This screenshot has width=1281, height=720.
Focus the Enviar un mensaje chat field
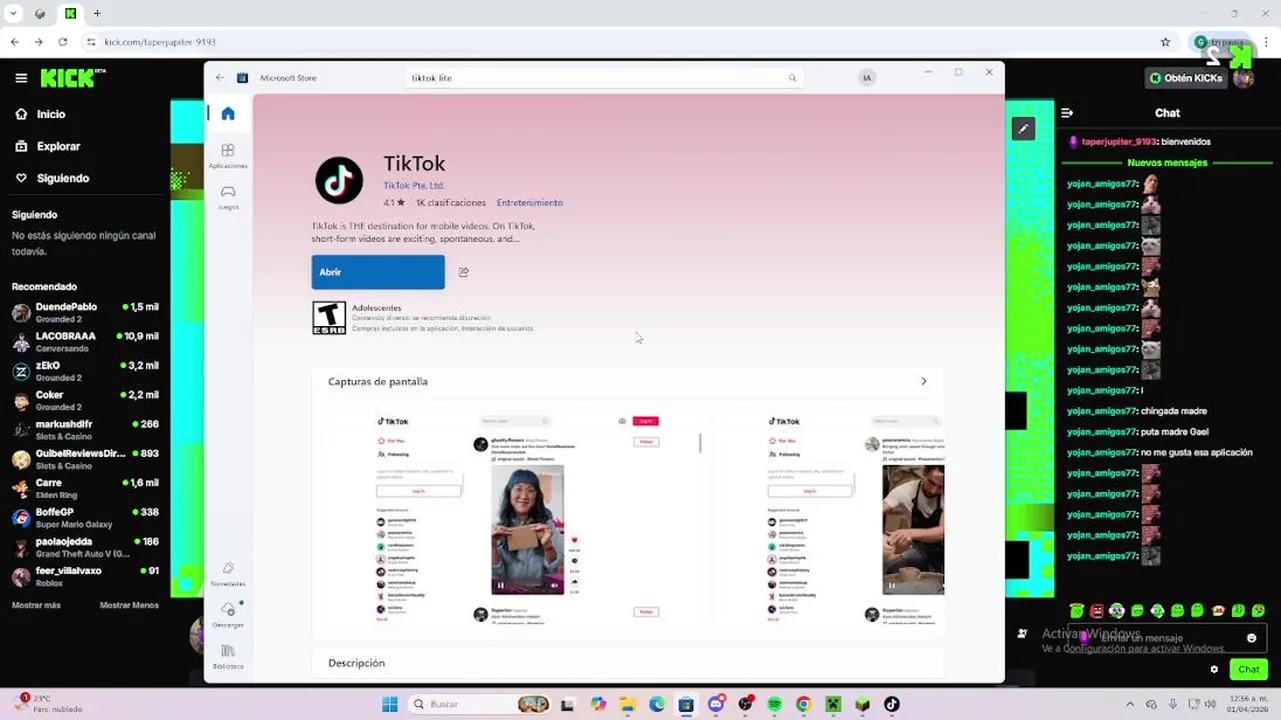pos(1167,638)
